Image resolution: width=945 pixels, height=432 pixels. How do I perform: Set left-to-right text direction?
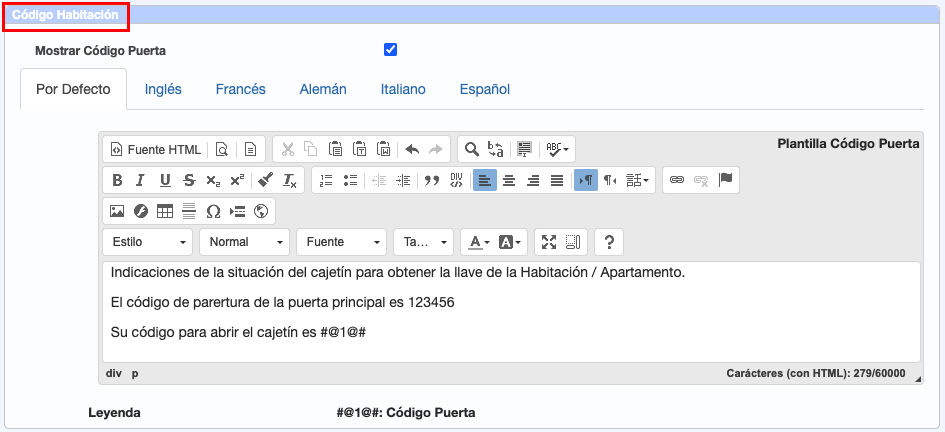(x=586, y=180)
